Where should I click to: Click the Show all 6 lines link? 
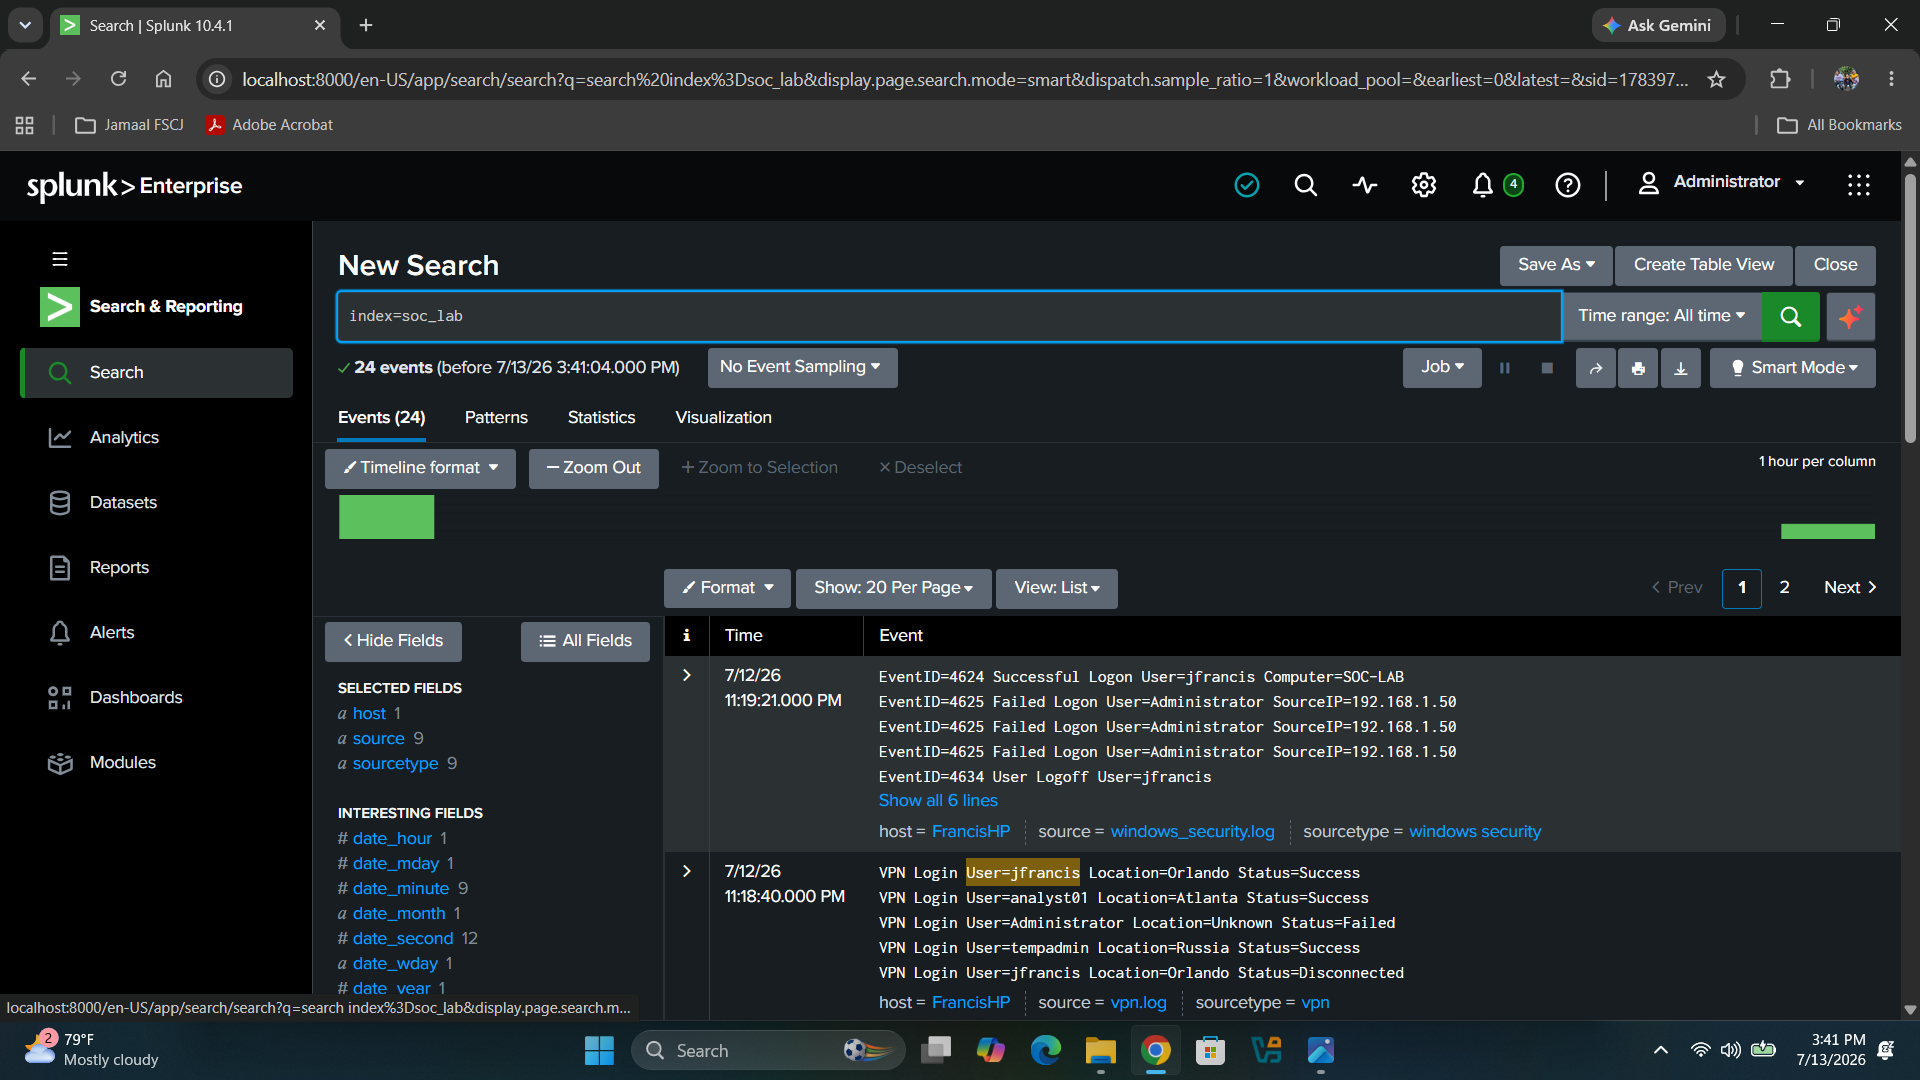click(x=938, y=801)
